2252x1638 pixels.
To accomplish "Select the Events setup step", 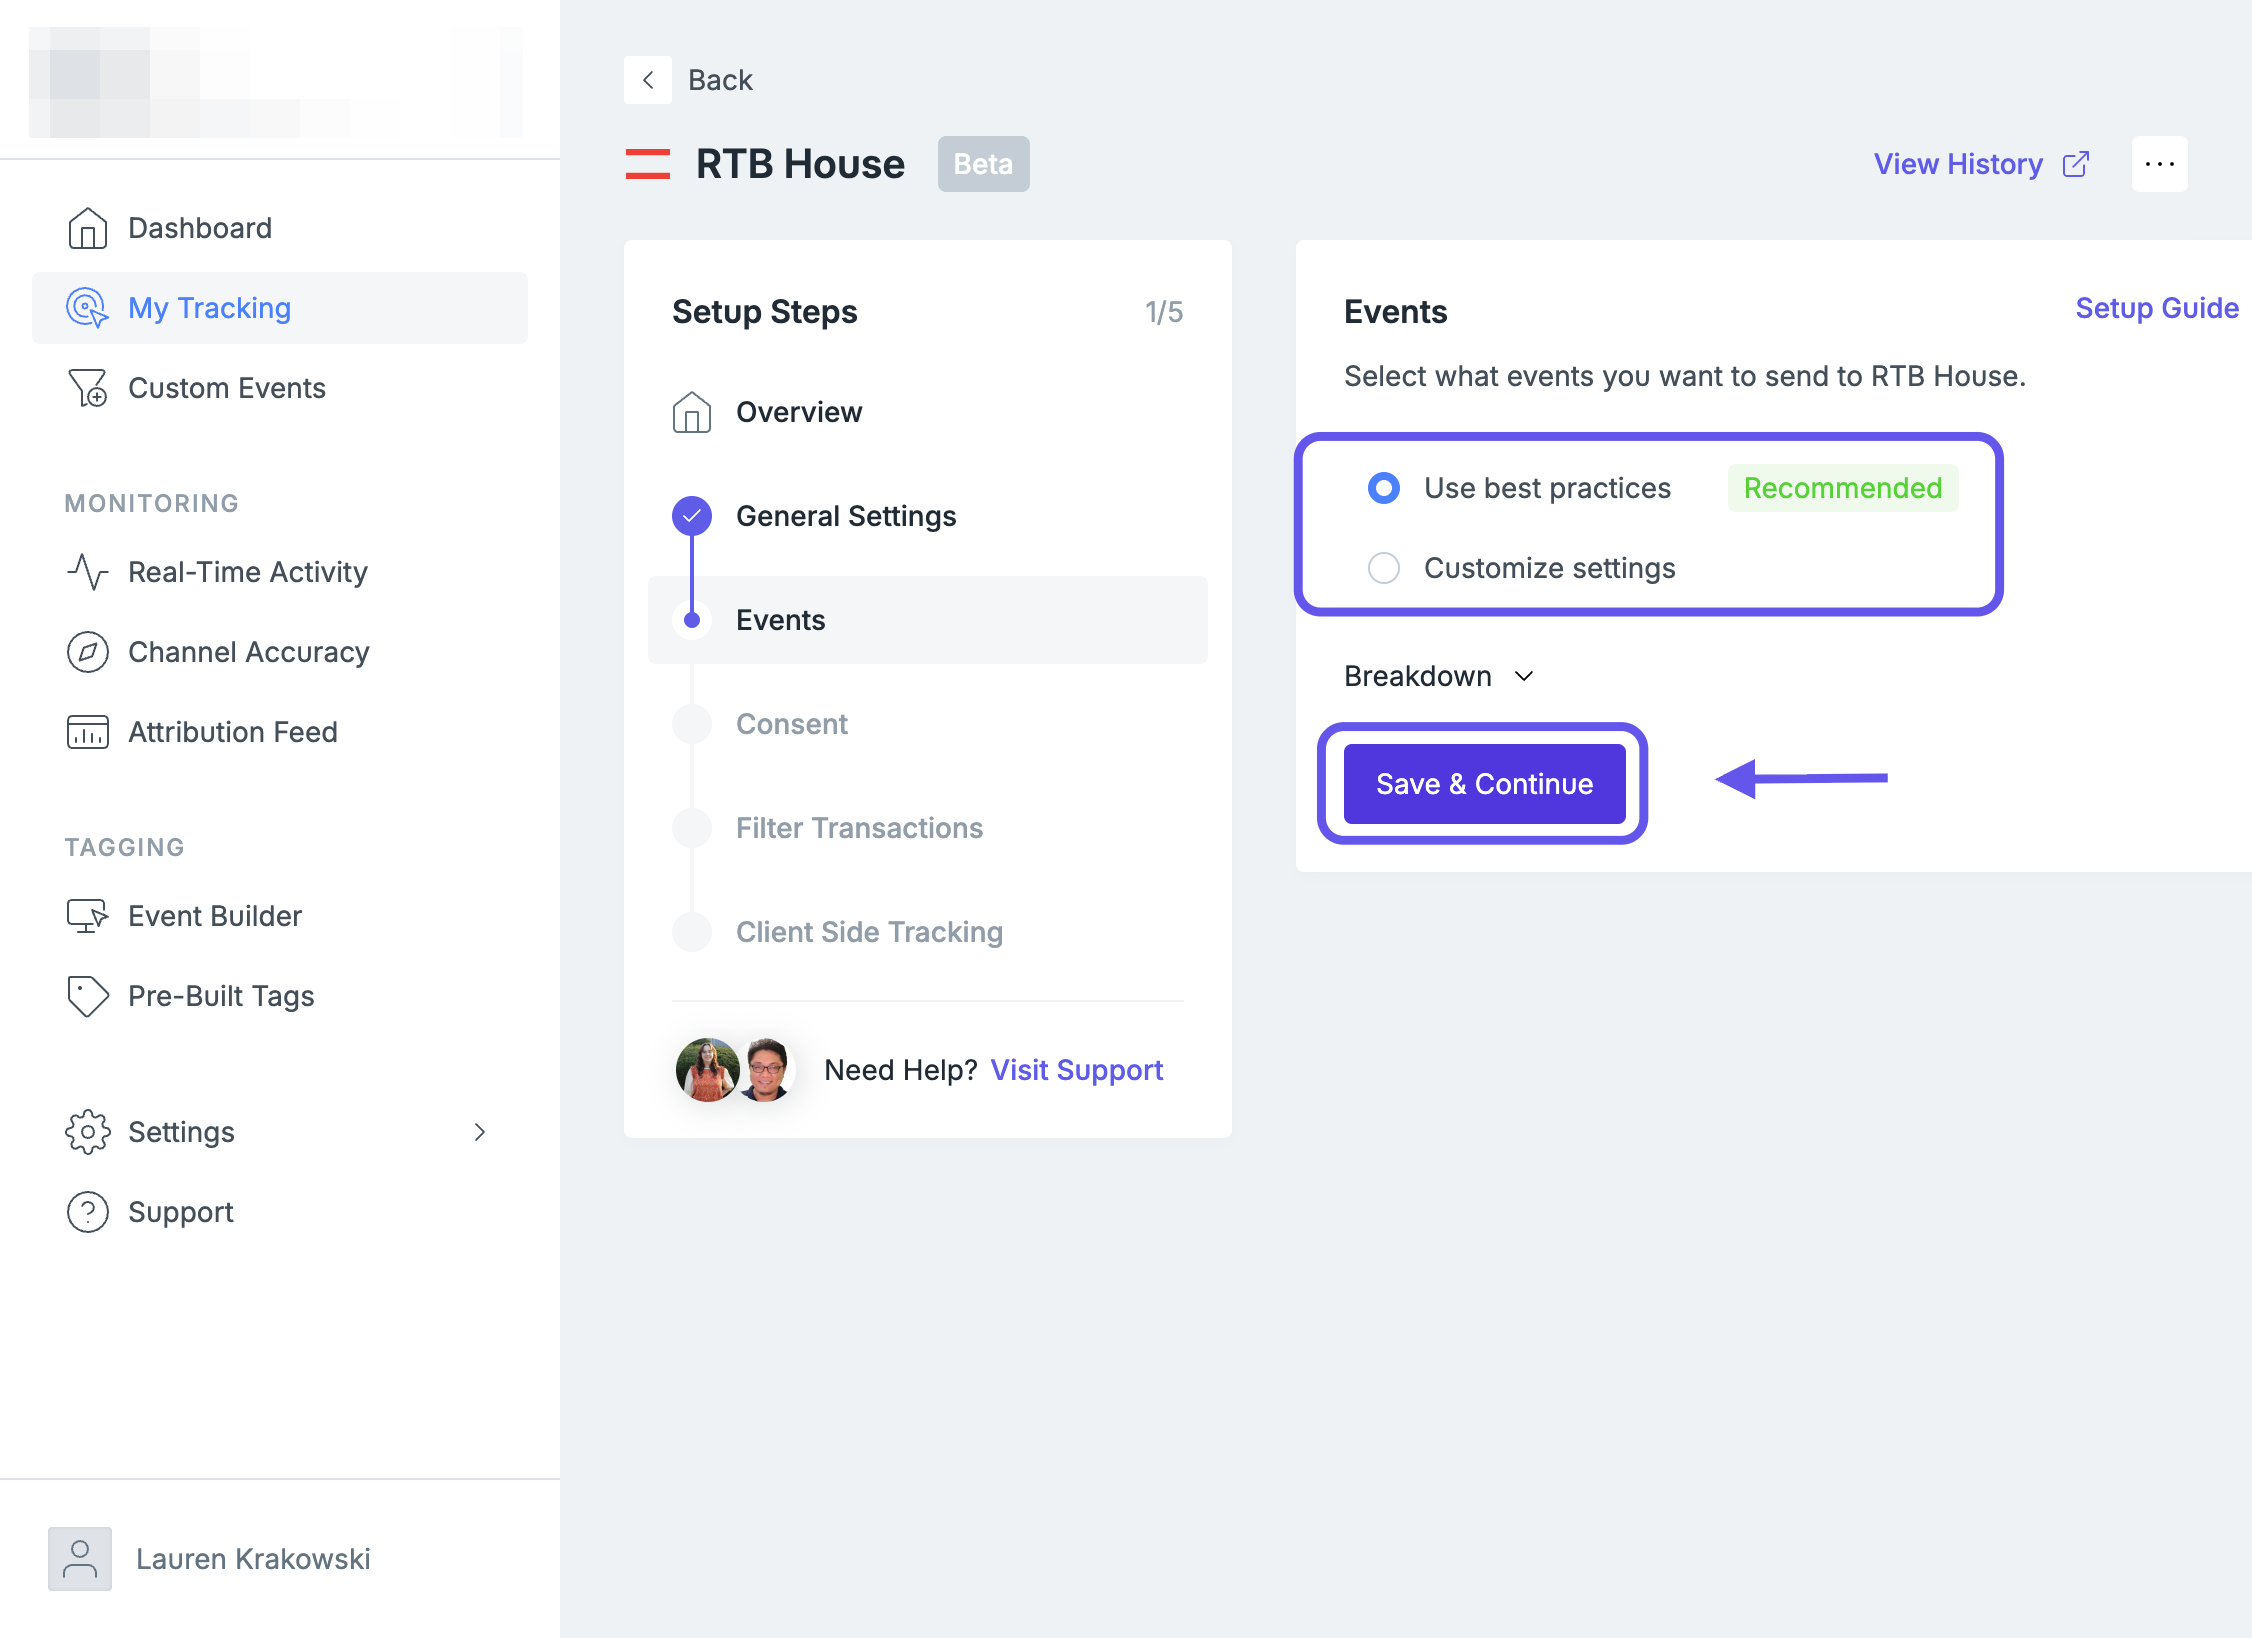I will 928,620.
